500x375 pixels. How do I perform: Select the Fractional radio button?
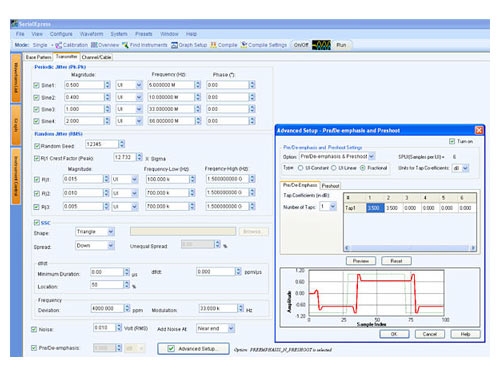(x=363, y=168)
